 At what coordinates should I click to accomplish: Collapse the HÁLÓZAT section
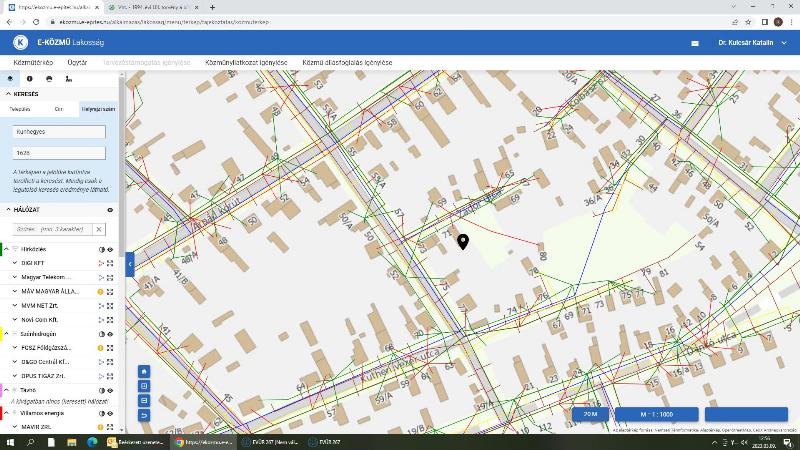(x=8, y=210)
